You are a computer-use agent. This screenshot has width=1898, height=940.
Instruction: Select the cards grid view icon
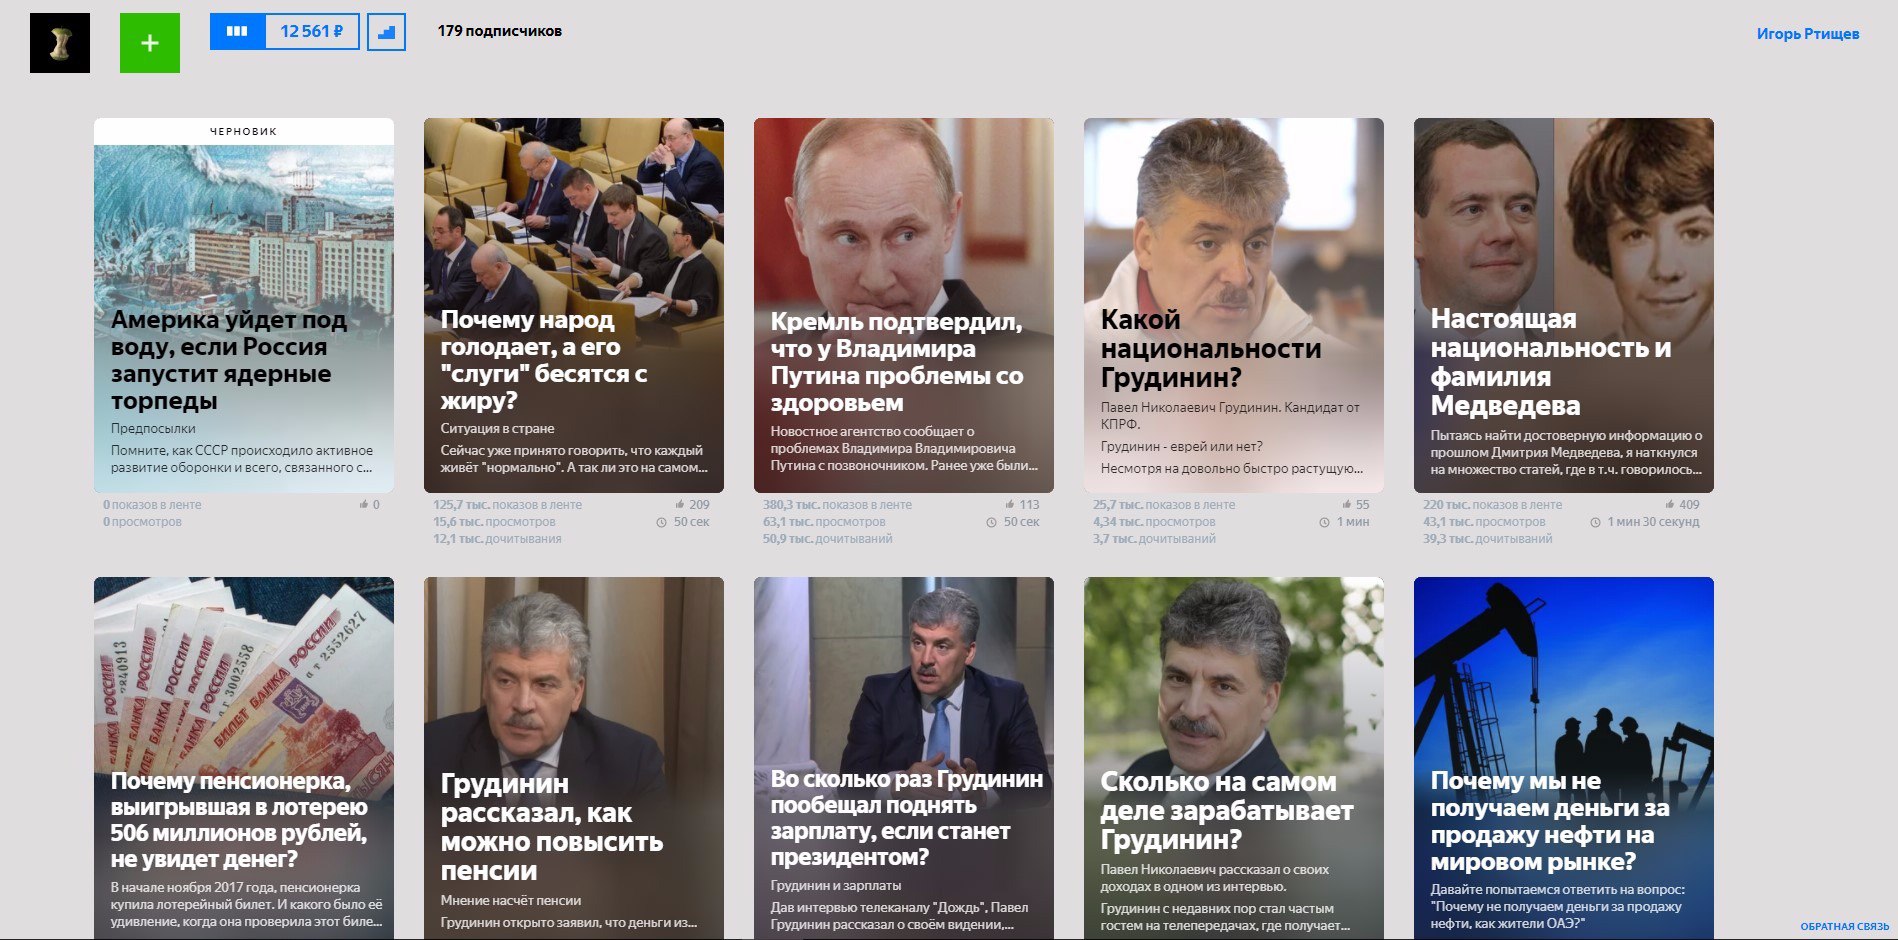tap(237, 32)
